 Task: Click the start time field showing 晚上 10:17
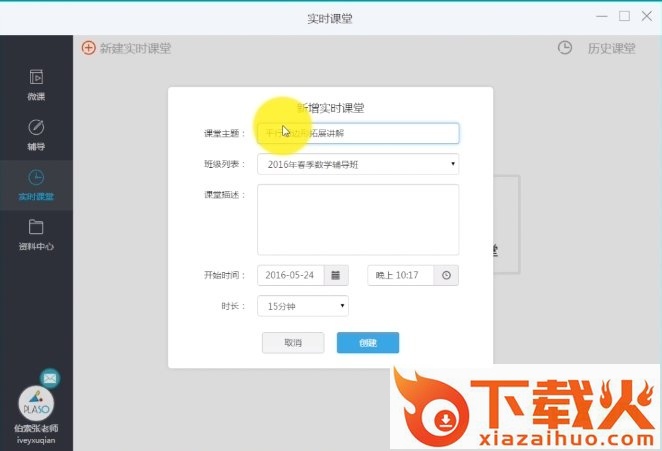402,275
